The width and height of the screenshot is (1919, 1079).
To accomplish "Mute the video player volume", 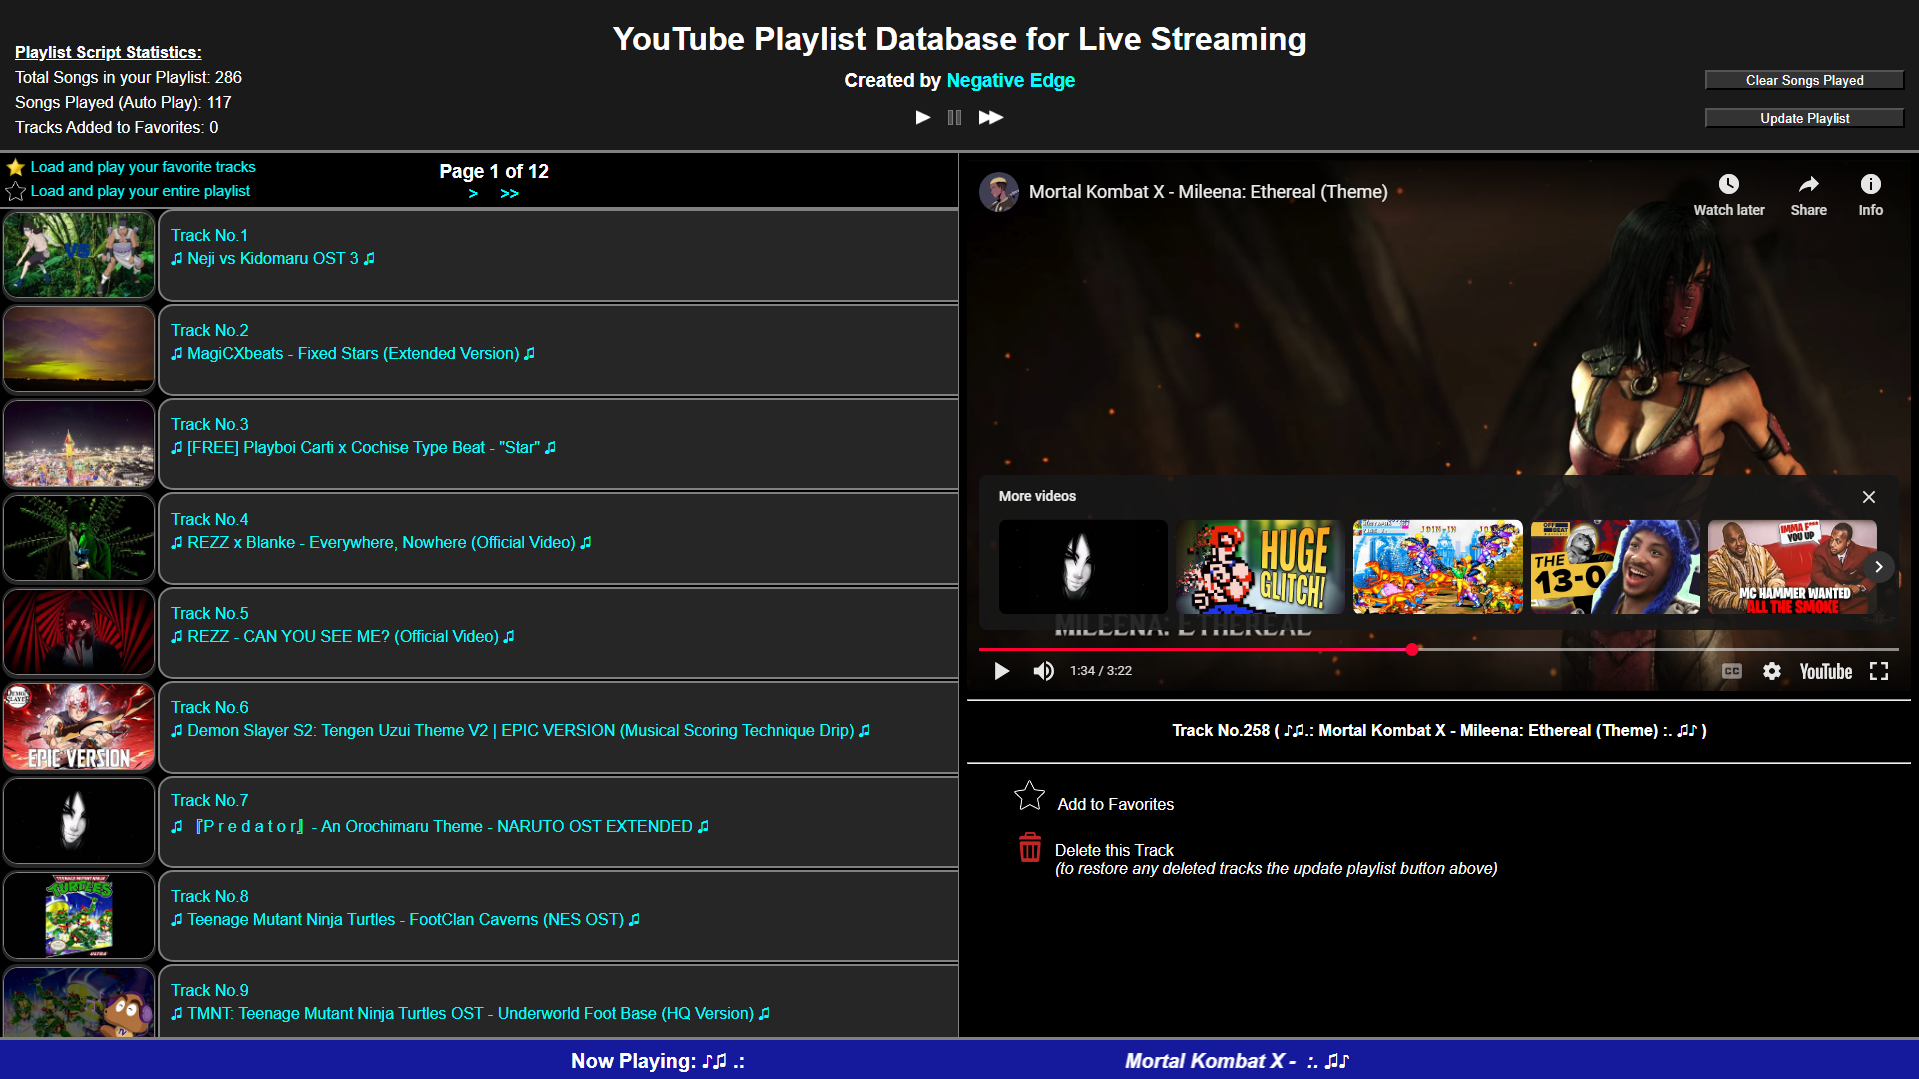I will 1043,671.
